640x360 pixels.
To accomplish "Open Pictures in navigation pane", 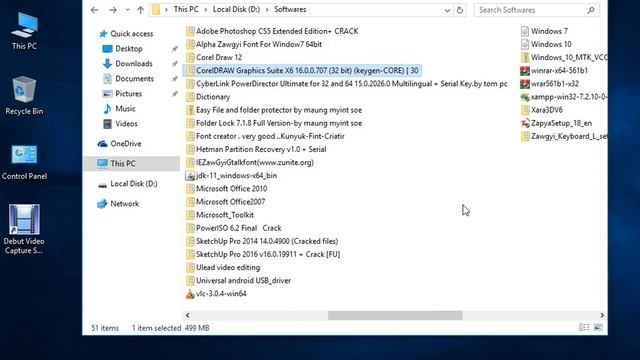I will coord(122,94).
